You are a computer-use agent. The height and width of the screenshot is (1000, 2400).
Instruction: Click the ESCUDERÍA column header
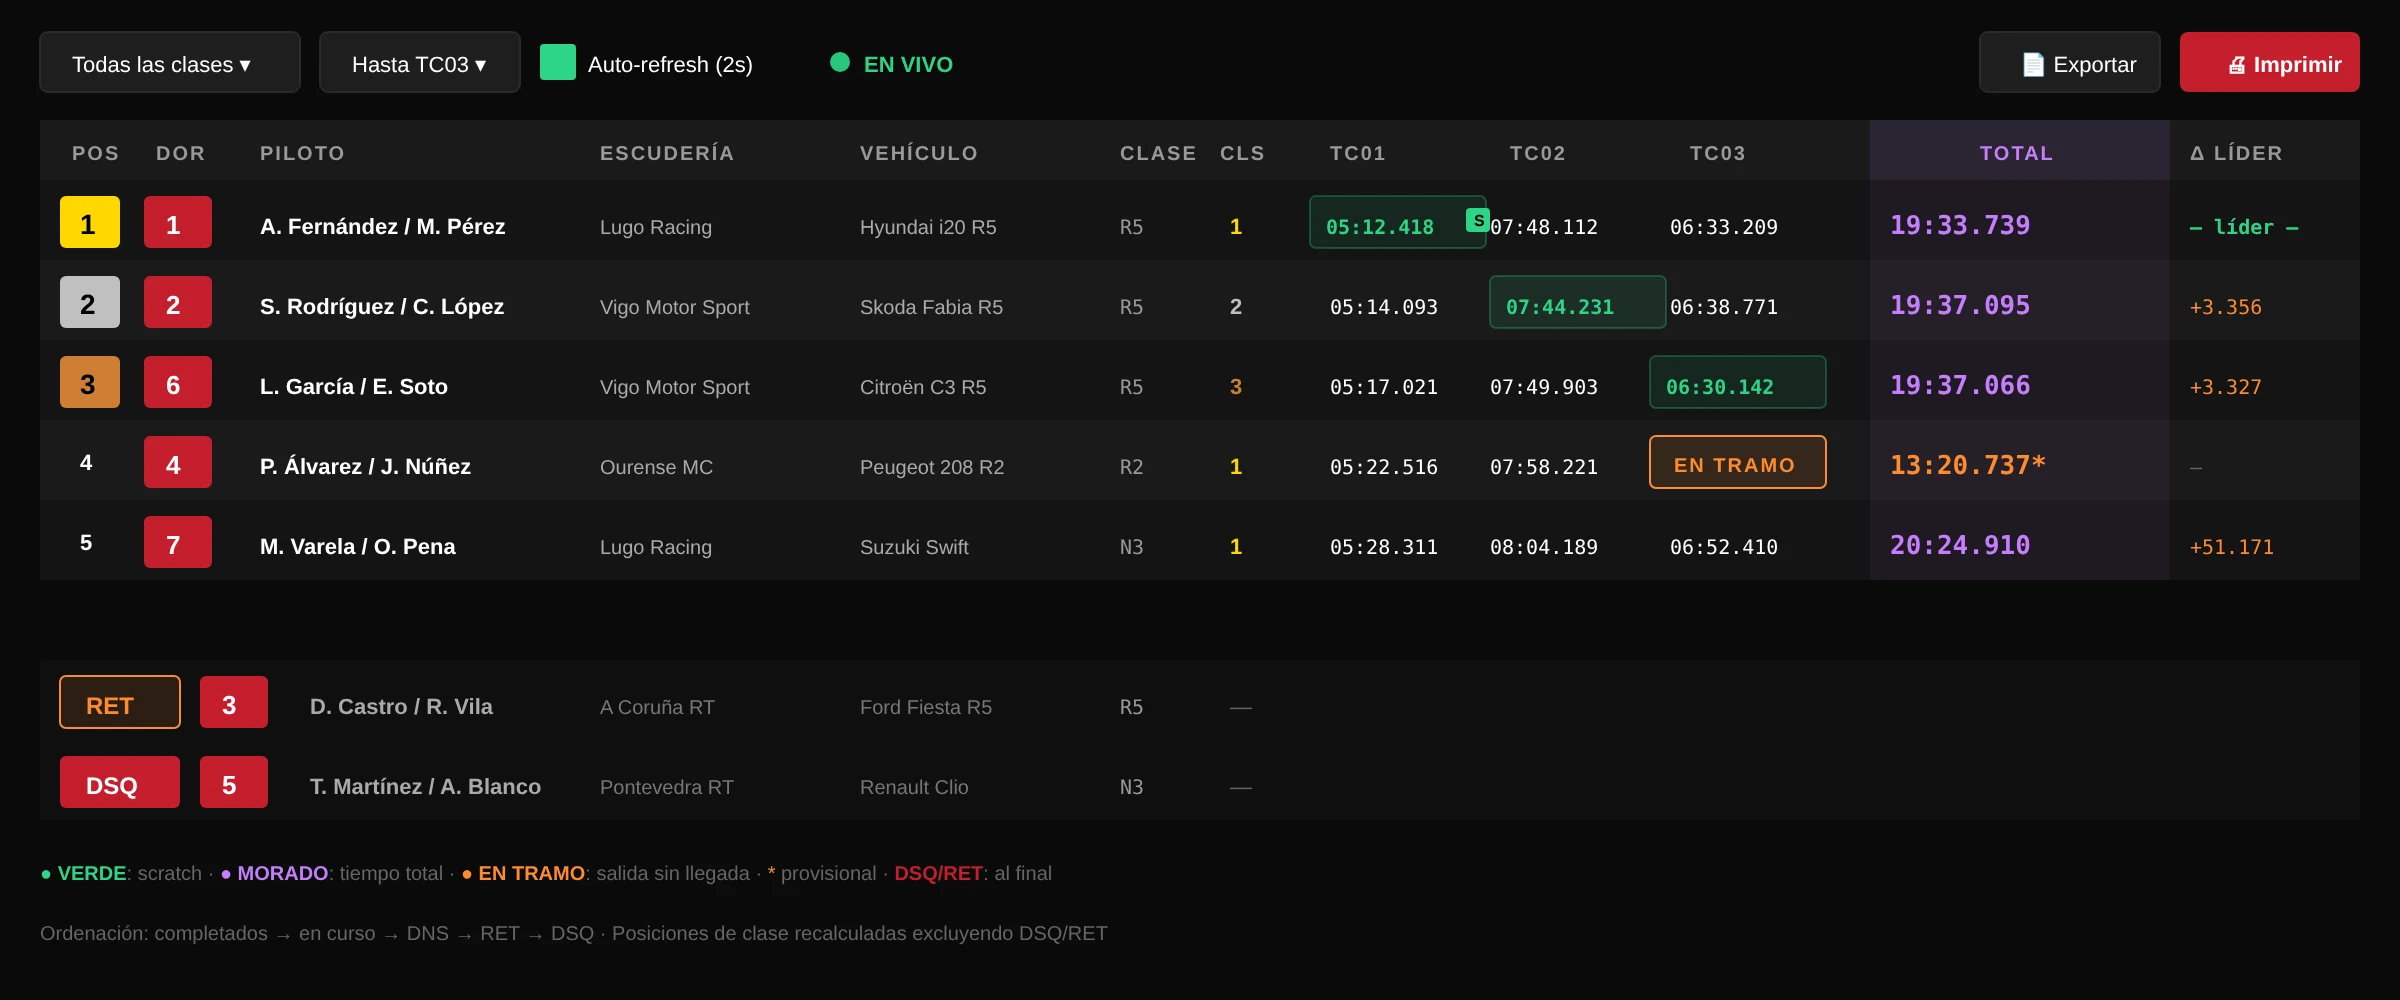click(x=667, y=153)
